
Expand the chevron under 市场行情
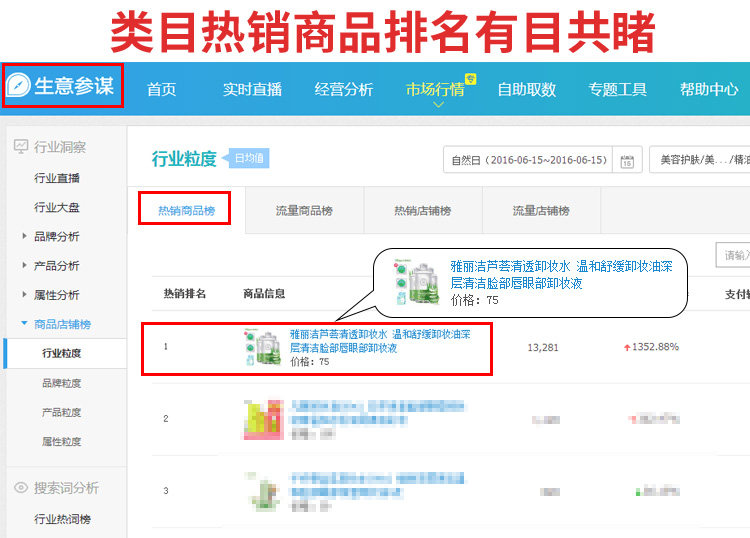pos(438,104)
